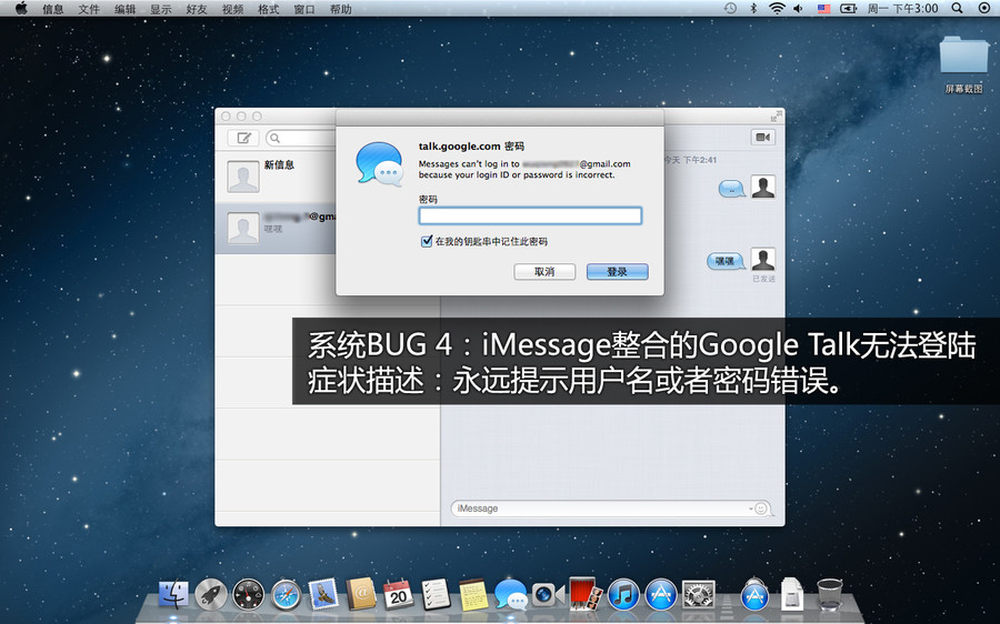Screen dimensions: 1000x624
Task: Open the 文件 menu
Action: [x=89, y=9]
